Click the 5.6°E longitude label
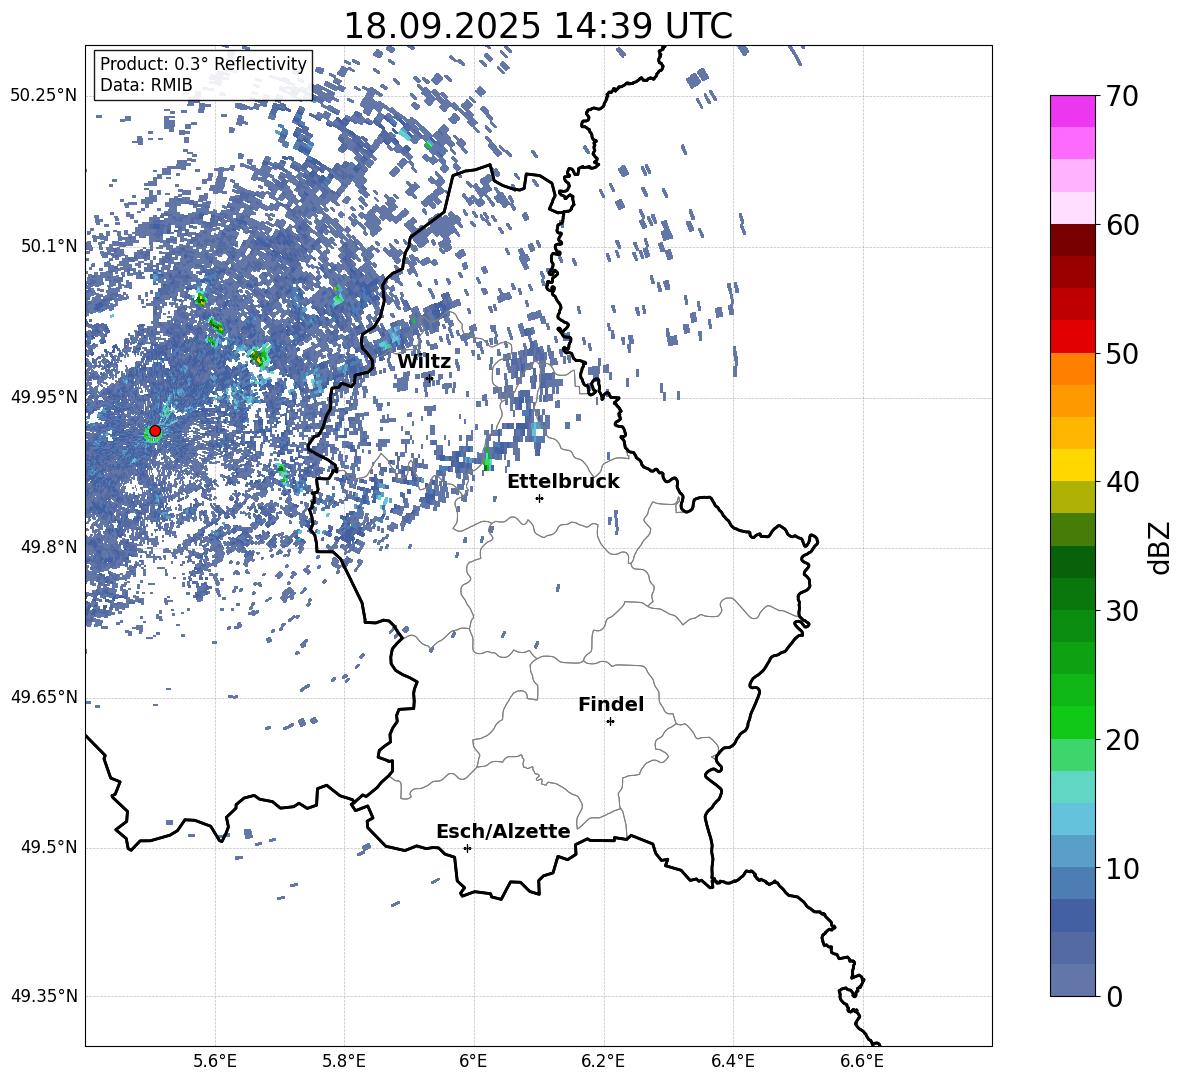Viewport: 1184px width, 1081px height. [214, 1061]
